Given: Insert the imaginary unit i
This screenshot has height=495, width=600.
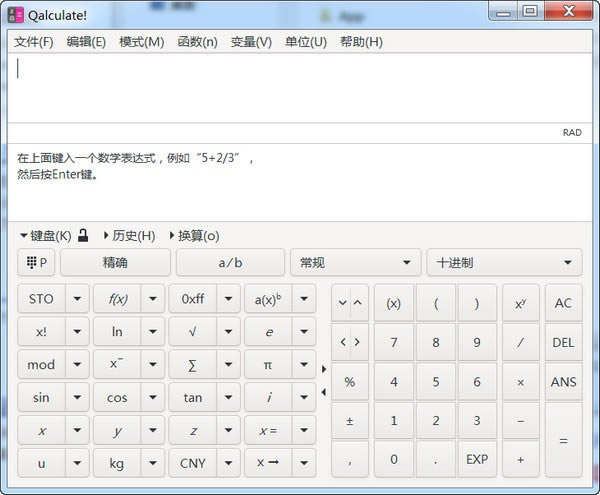Looking at the screenshot, I should (268, 398).
